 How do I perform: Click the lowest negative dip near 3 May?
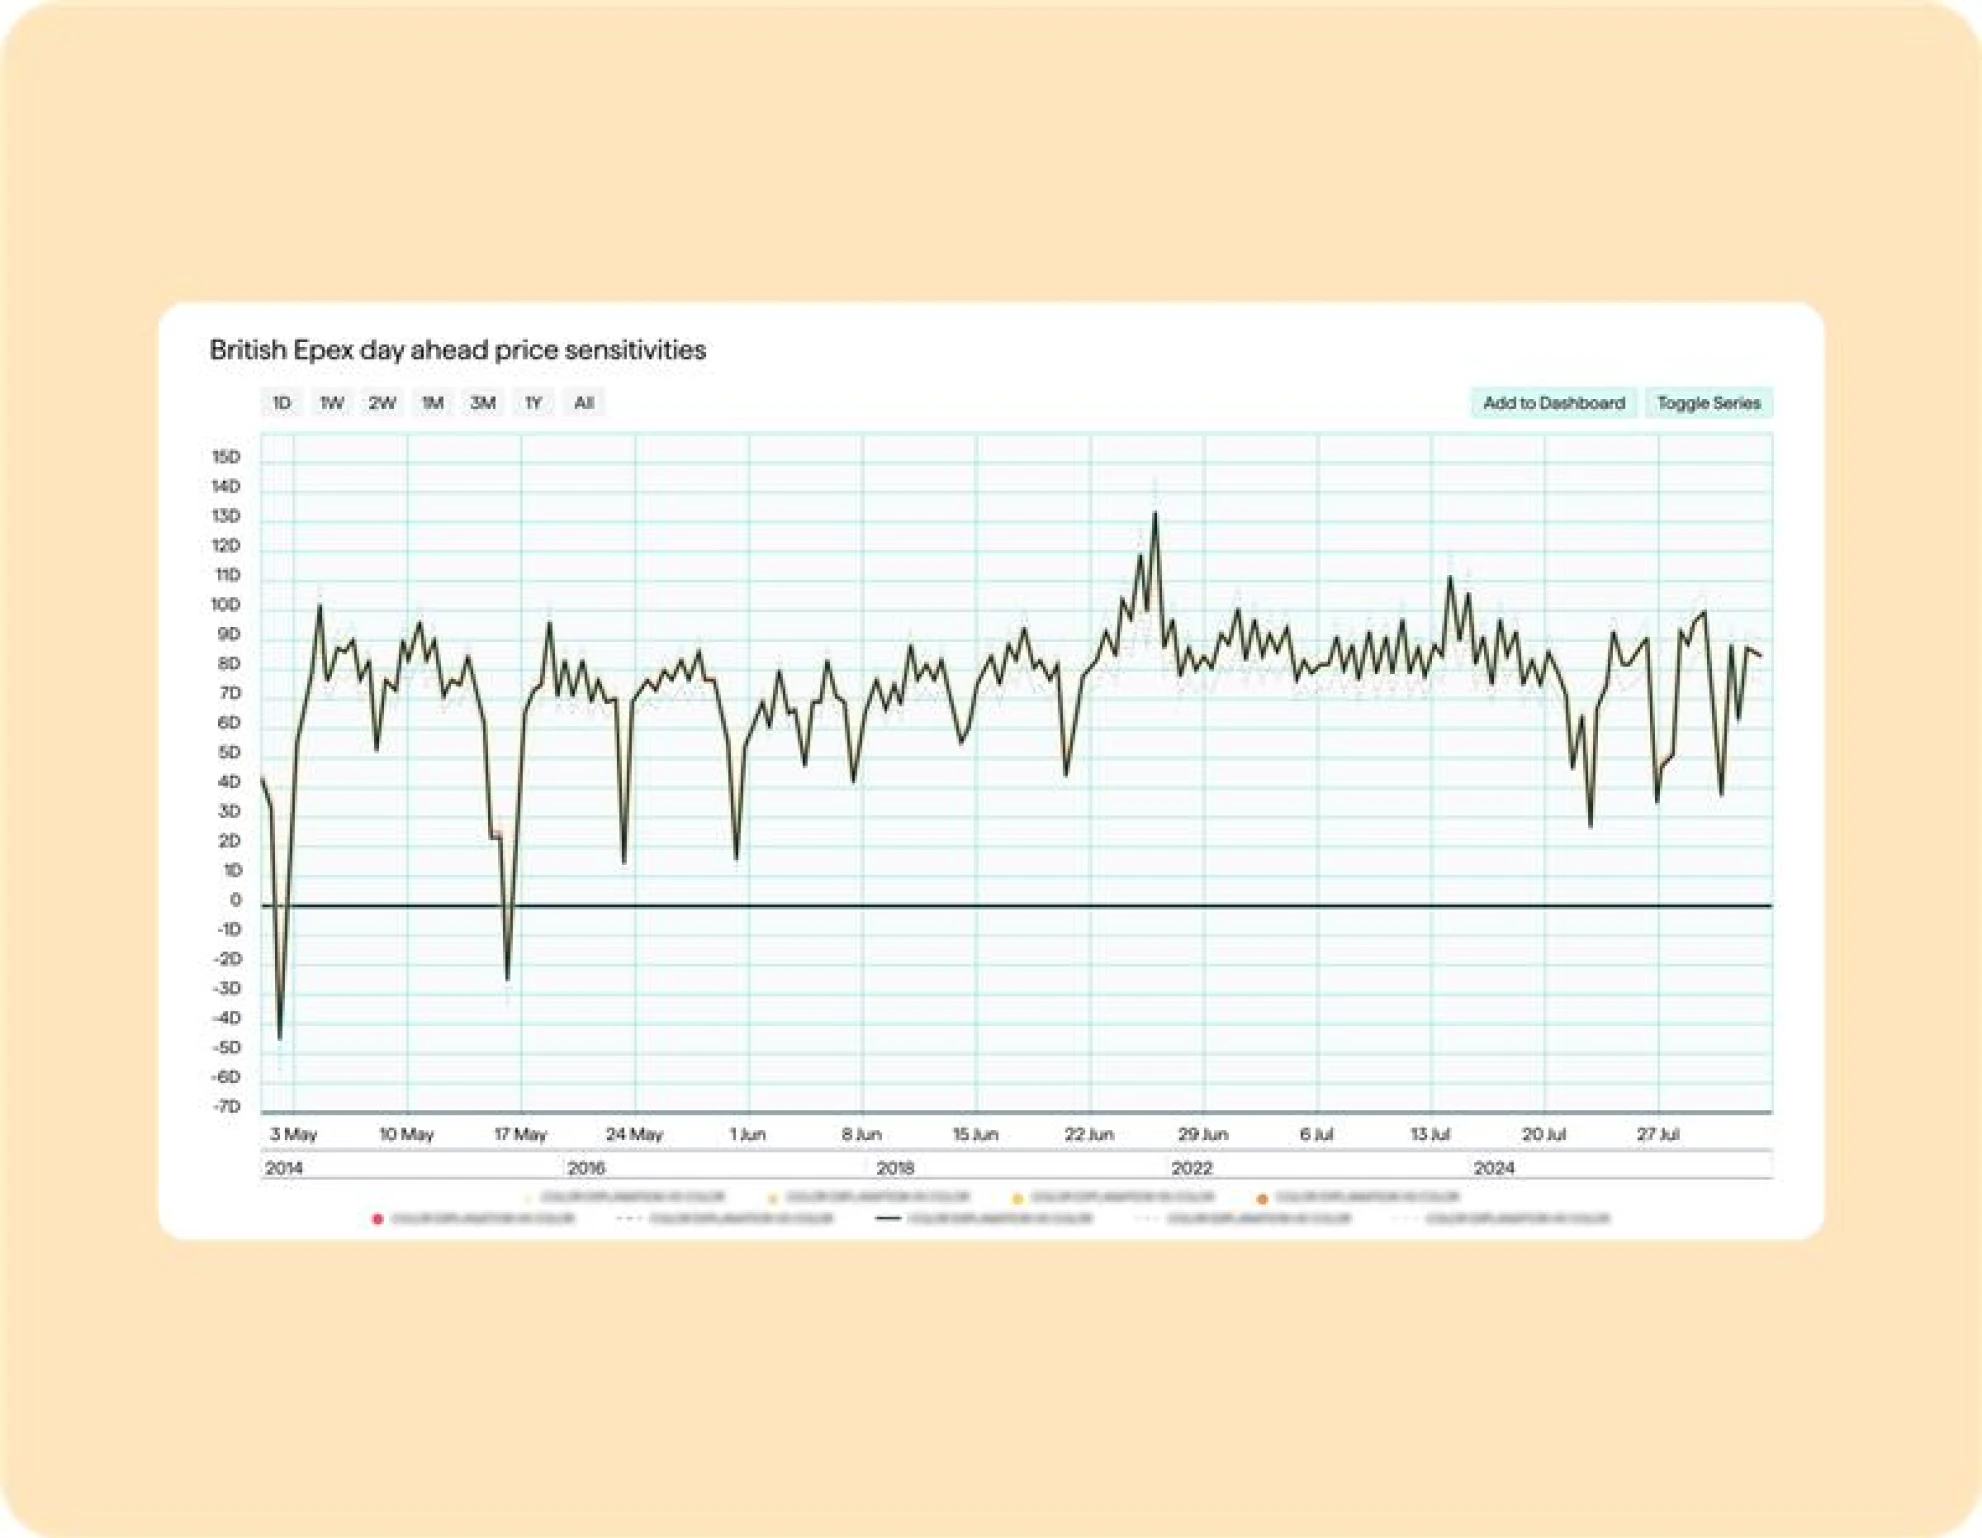click(x=280, y=1037)
